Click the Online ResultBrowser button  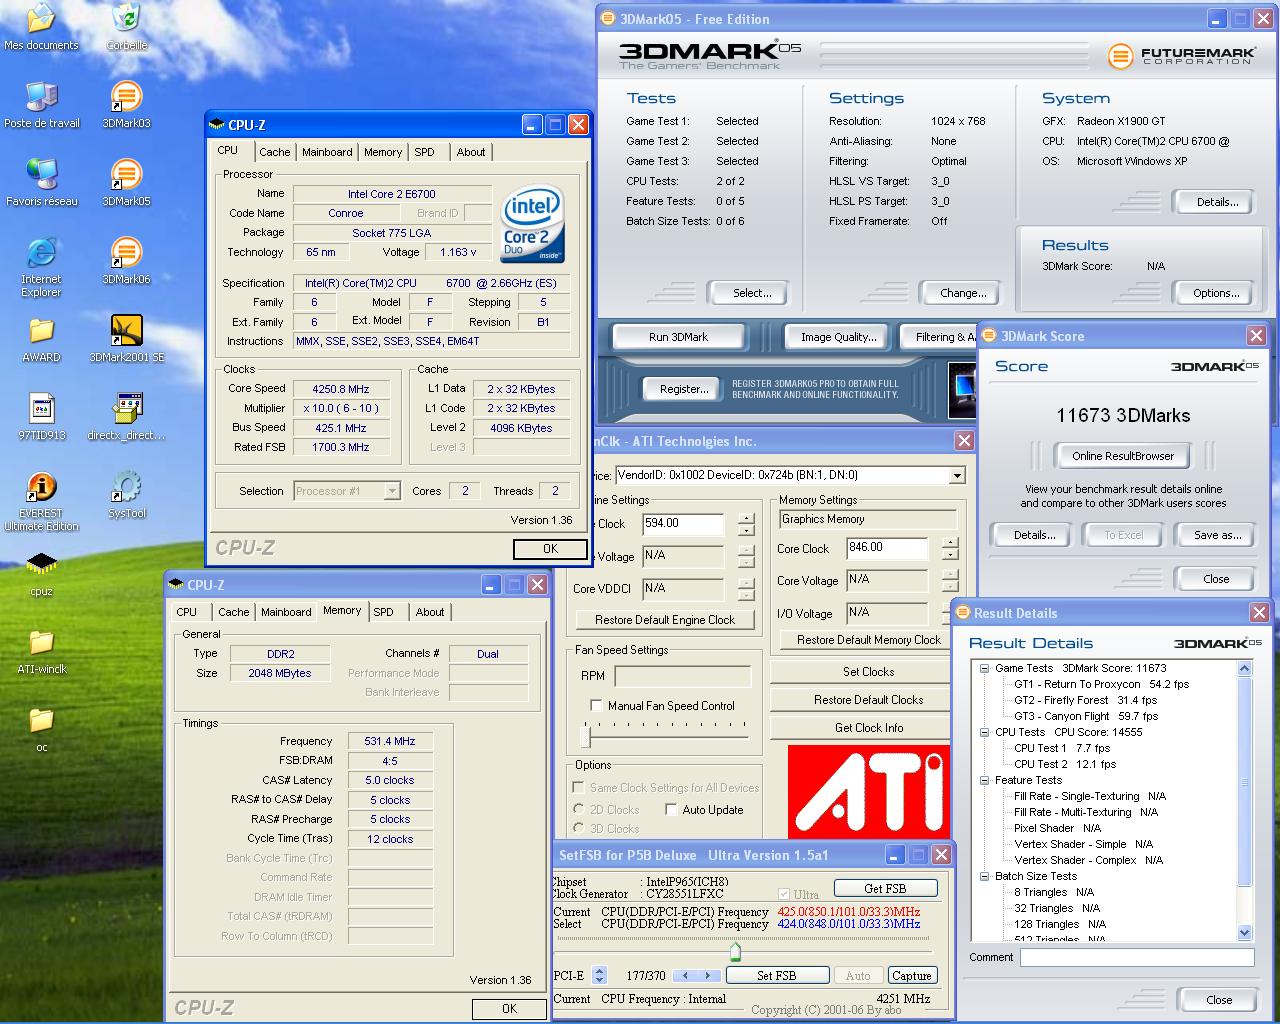click(1123, 456)
